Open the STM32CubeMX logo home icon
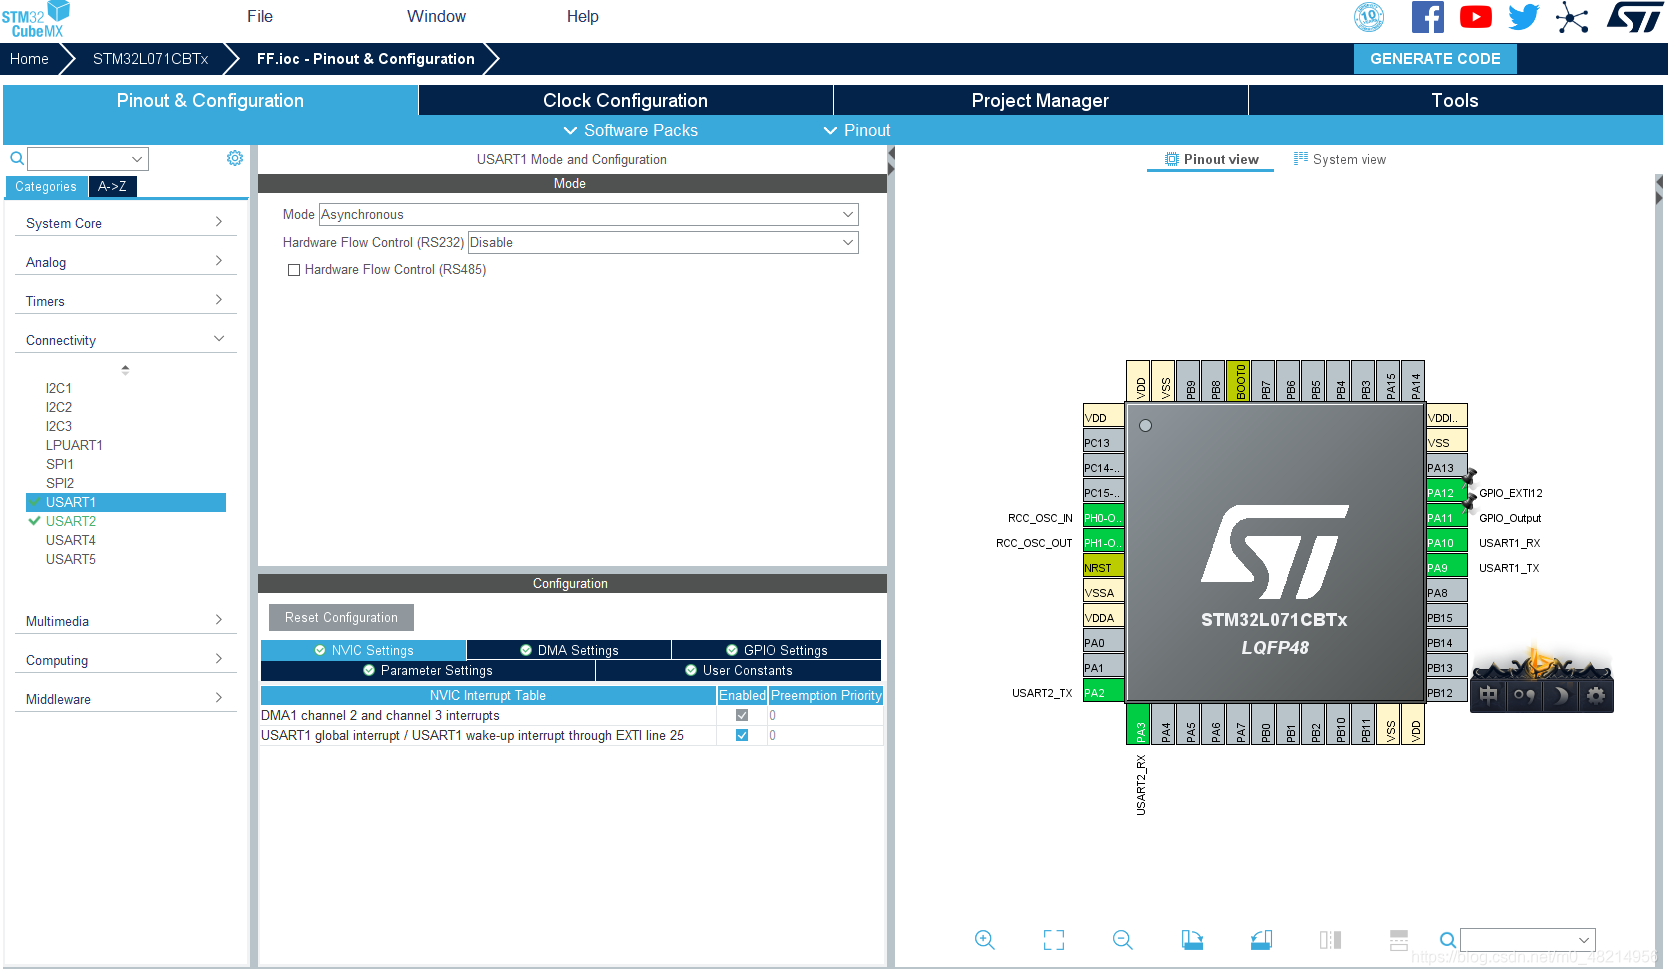The width and height of the screenshot is (1668, 975). 36,20
